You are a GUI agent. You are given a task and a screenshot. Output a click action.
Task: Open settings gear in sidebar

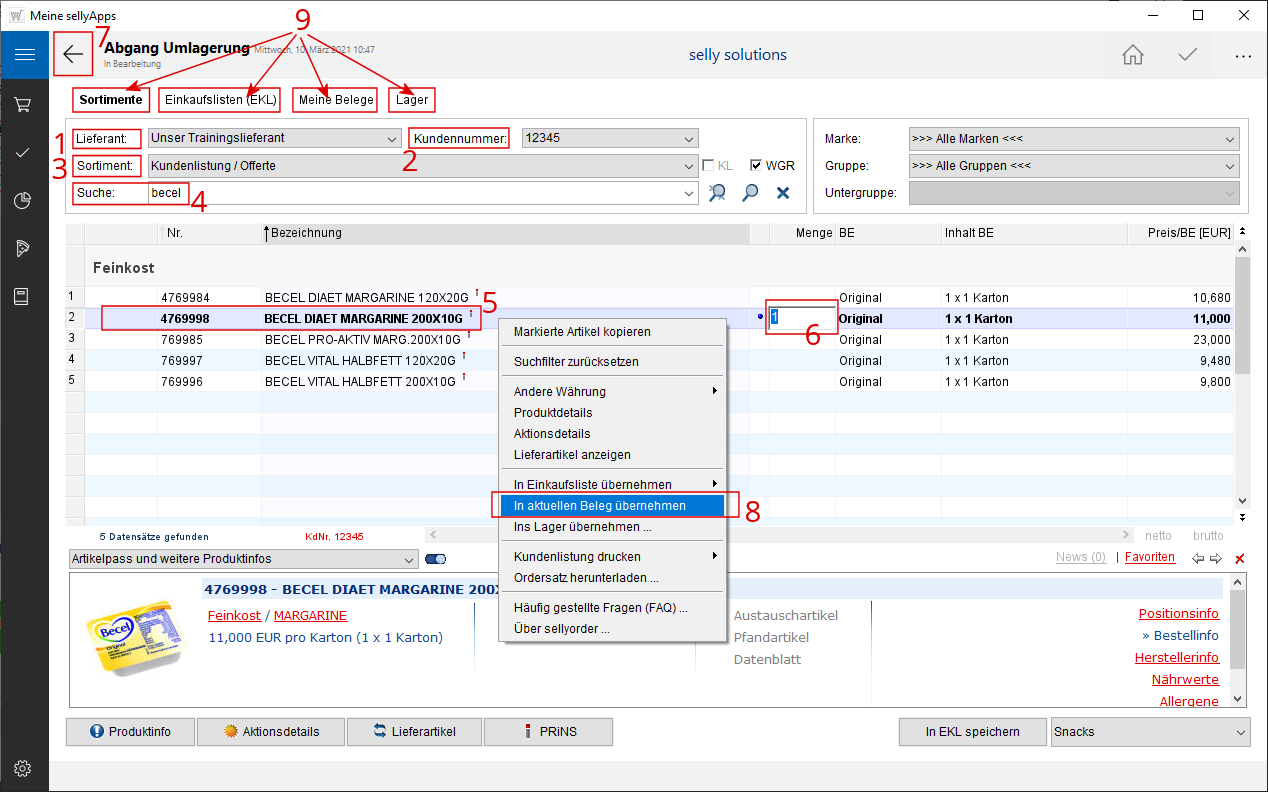click(x=24, y=768)
